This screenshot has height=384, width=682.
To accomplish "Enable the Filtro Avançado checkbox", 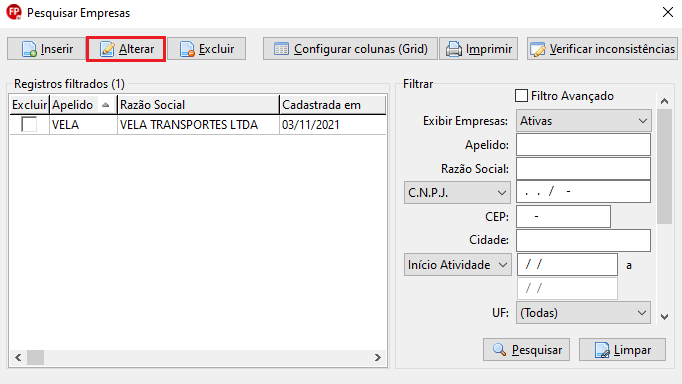I will 521,96.
